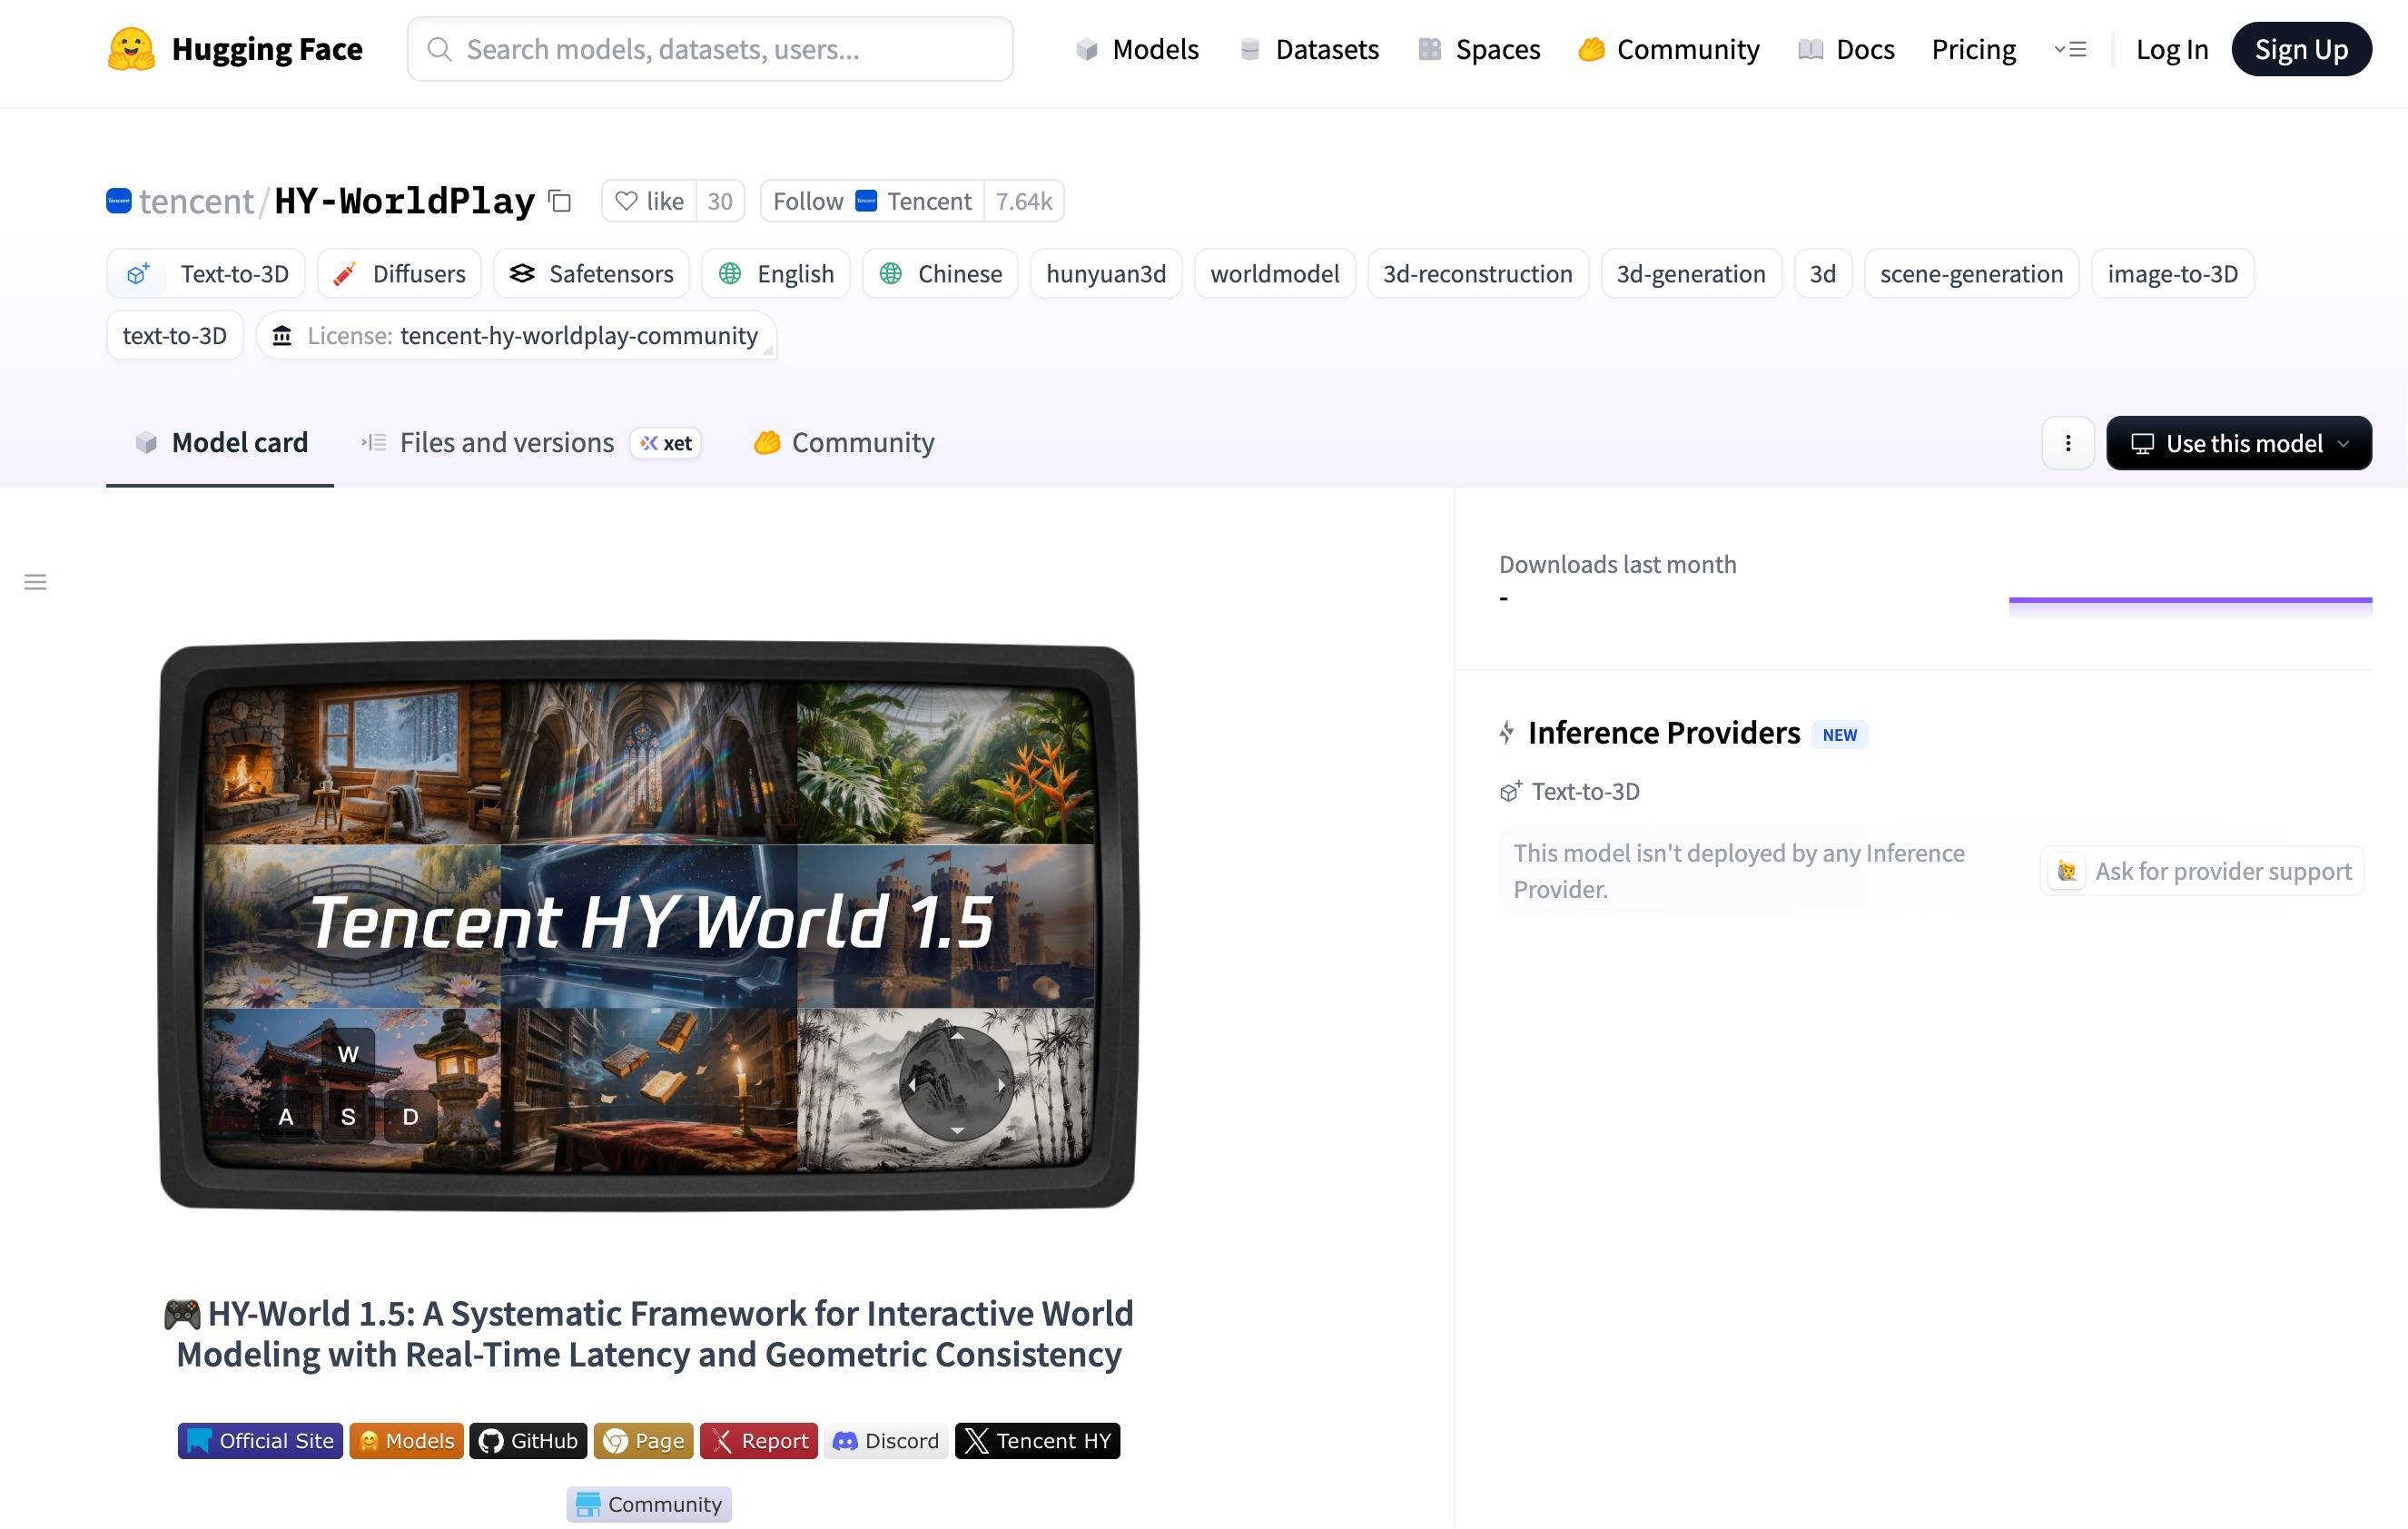Toggle table of contents hamburger icon
Viewport: 2408px width, 1529px height.
pos(35,582)
